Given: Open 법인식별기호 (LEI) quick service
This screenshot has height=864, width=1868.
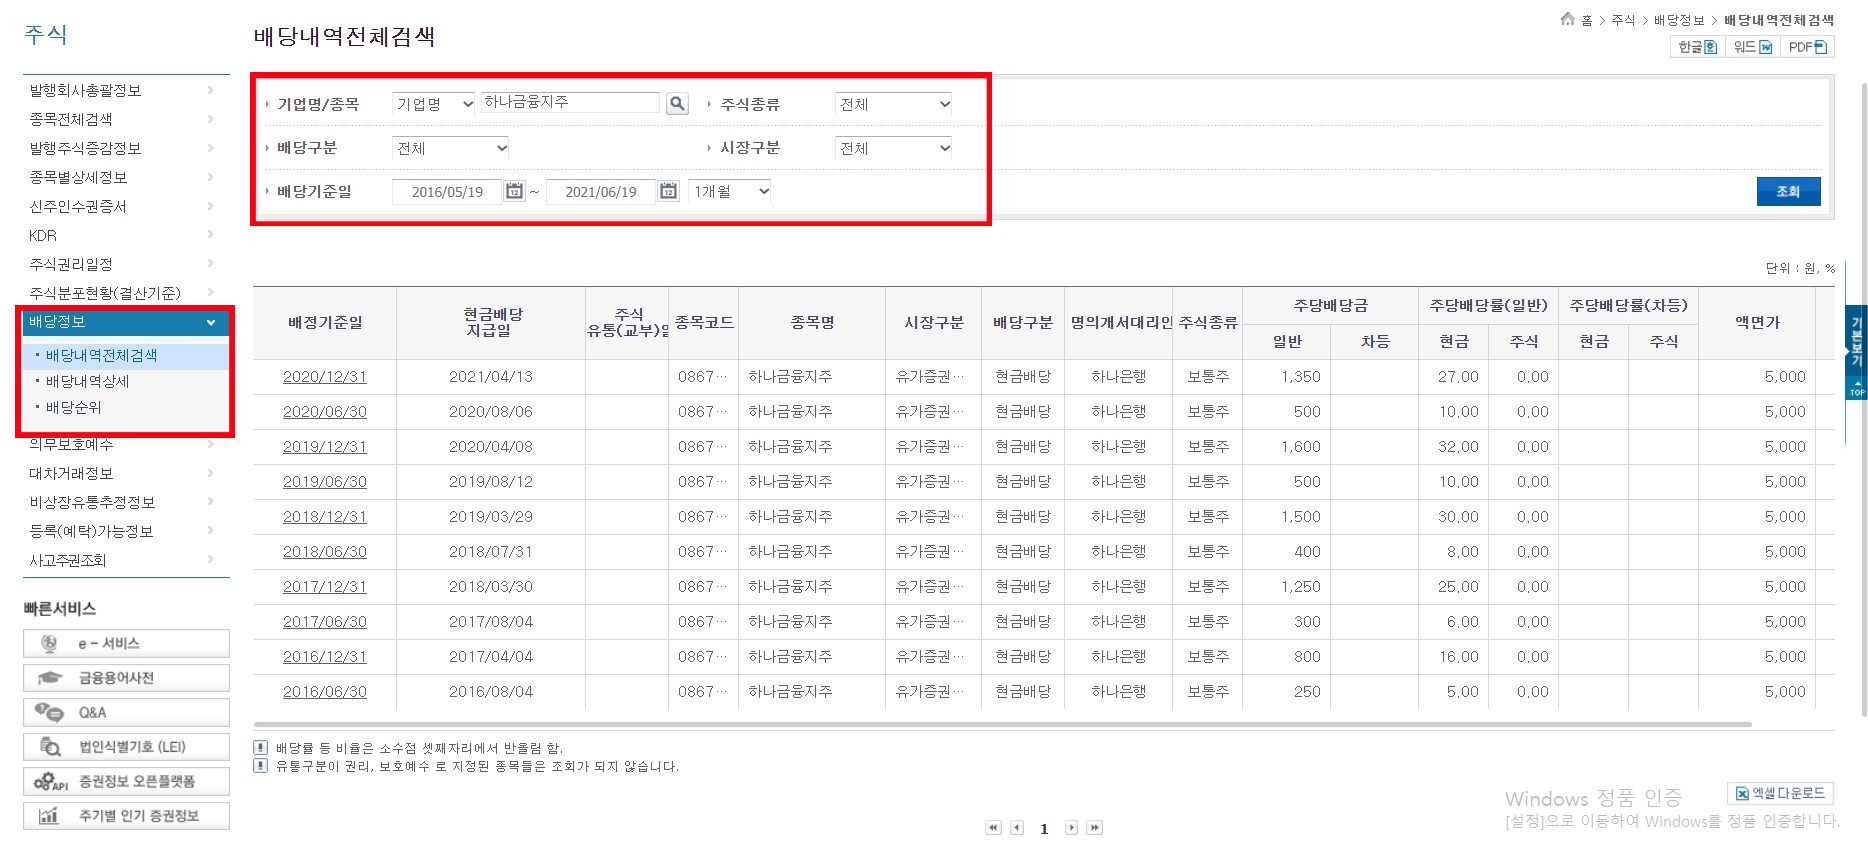Looking at the screenshot, I should (126, 747).
